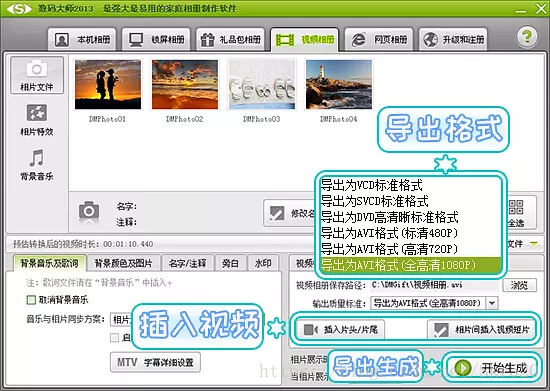
Task: Select the DMPhoto03 sand thumbnail
Action: pos(262,85)
